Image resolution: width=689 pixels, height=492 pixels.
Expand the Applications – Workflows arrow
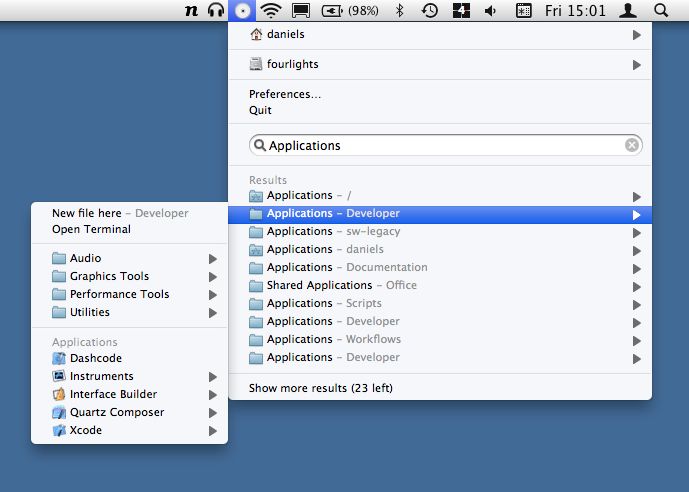(x=636, y=341)
